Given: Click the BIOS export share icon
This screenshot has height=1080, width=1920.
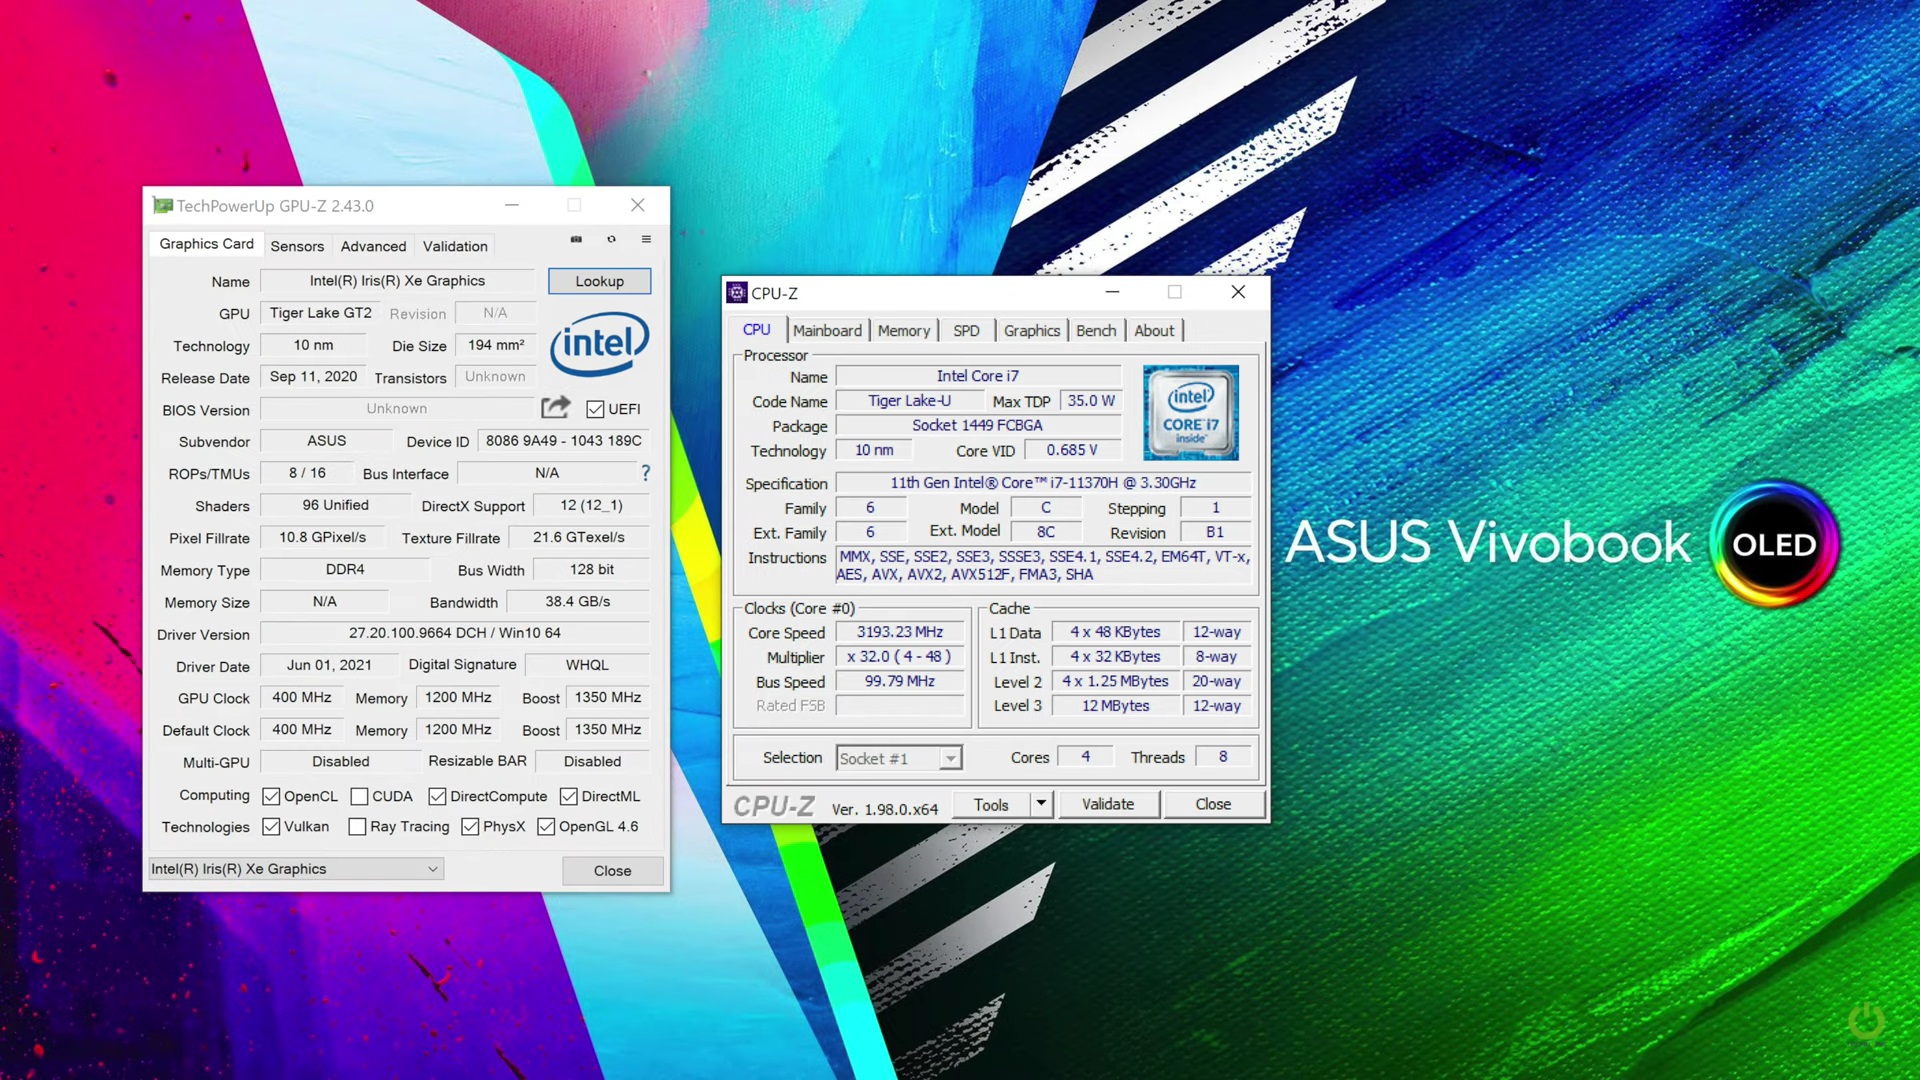Looking at the screenshot, I should tap(555, 407).
